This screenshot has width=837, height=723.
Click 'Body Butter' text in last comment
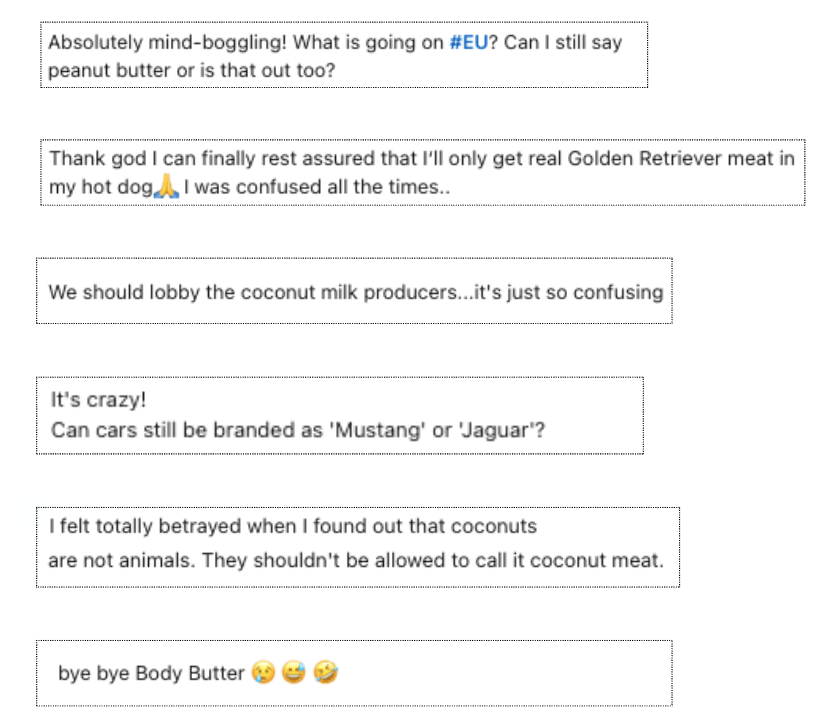point(190,673)
